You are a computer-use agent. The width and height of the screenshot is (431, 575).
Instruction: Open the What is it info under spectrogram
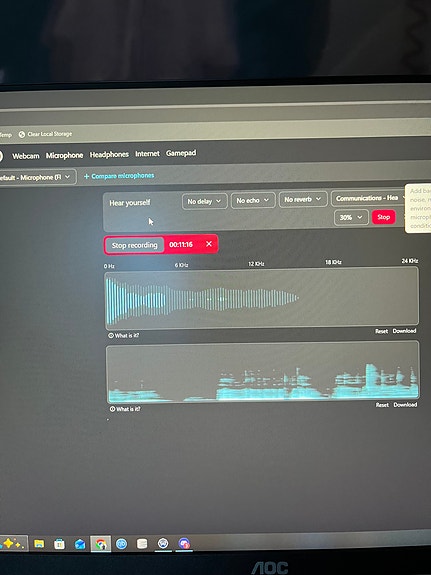pos(125,409)
